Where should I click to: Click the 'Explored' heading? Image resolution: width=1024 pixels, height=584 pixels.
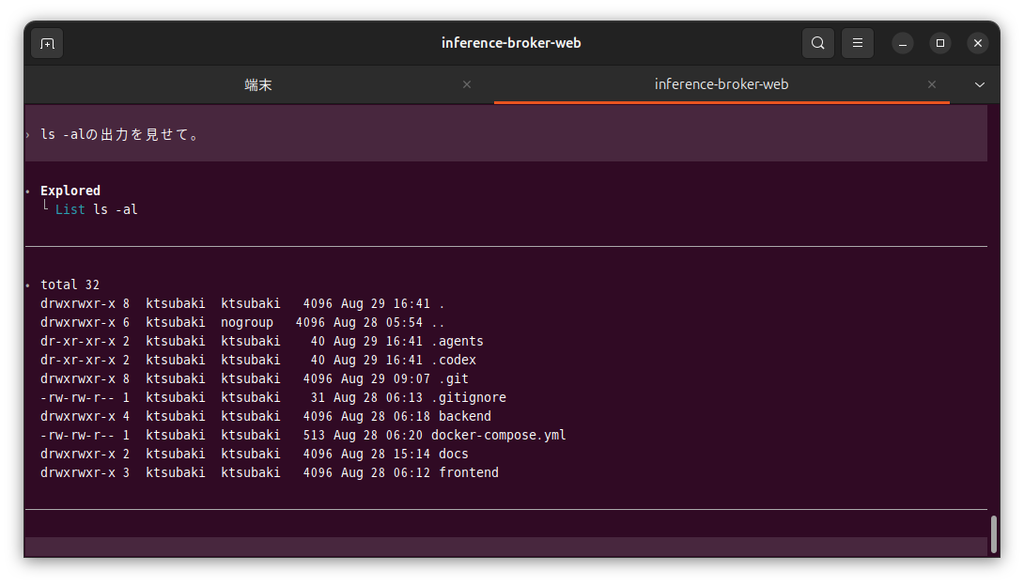coord(71,191)
